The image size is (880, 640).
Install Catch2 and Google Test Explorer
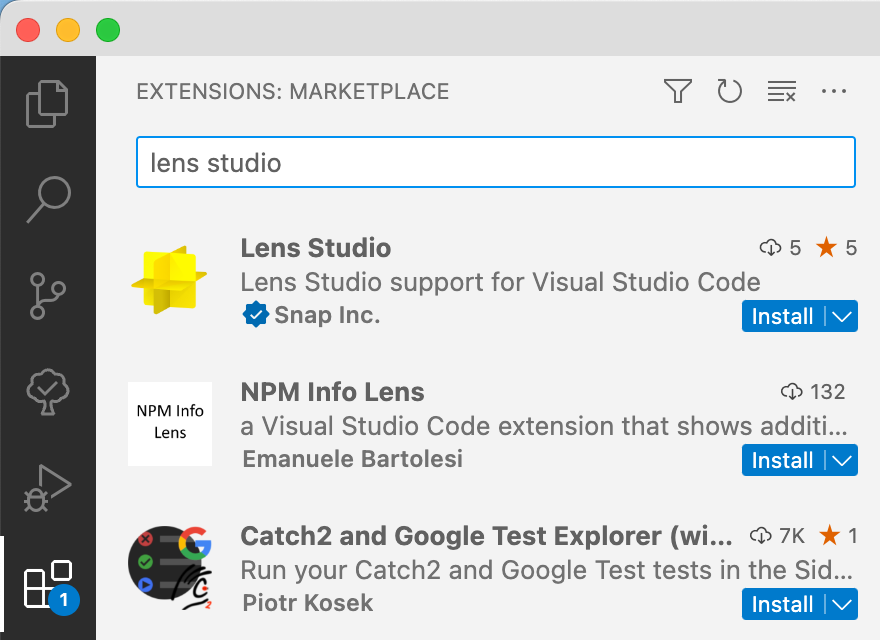(x=782, y=605)
